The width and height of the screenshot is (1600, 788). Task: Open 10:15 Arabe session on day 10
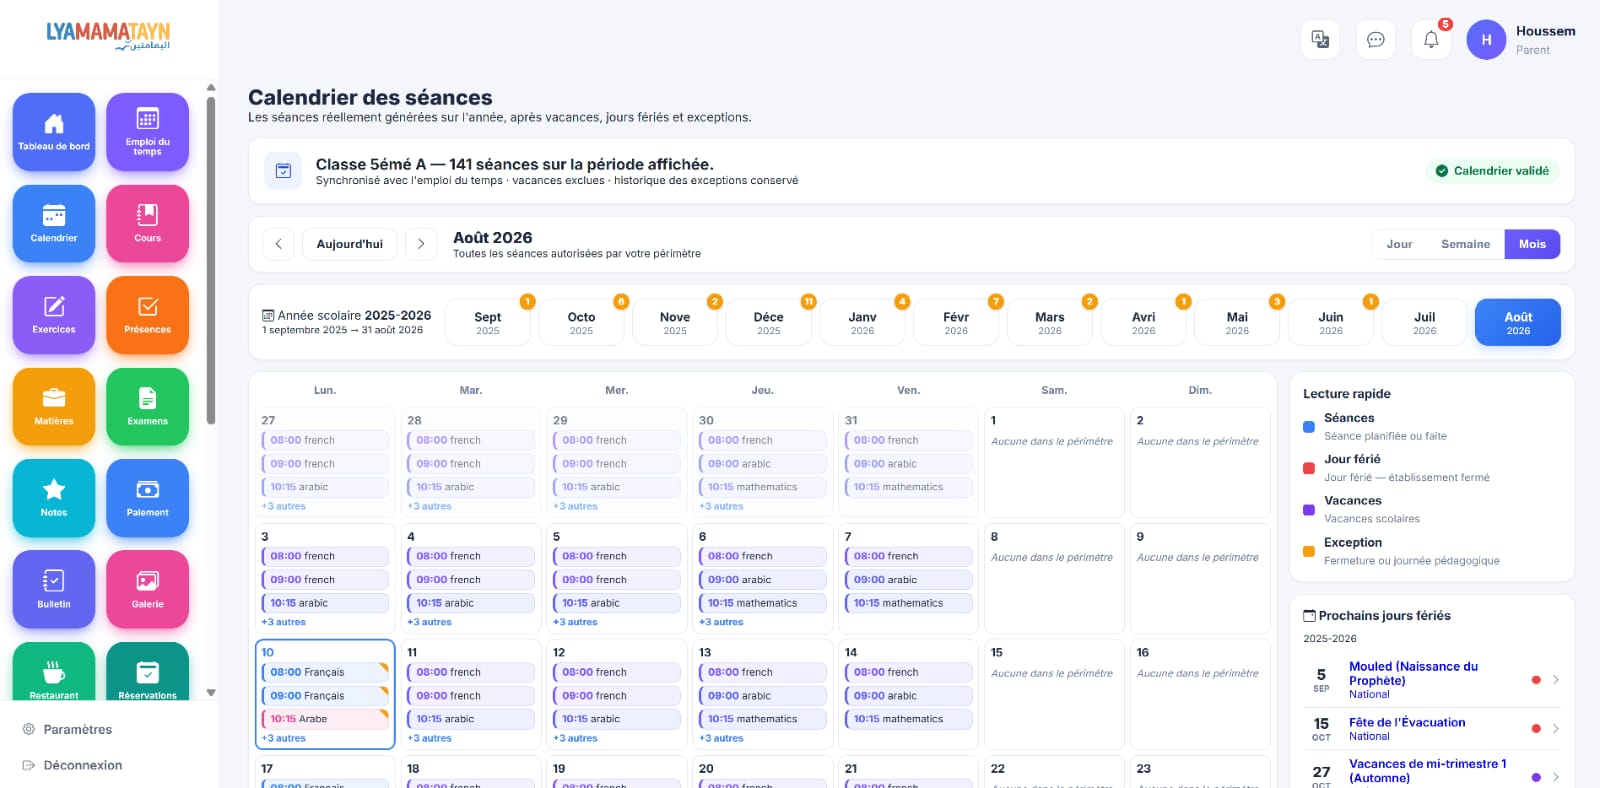coord(325,719)
